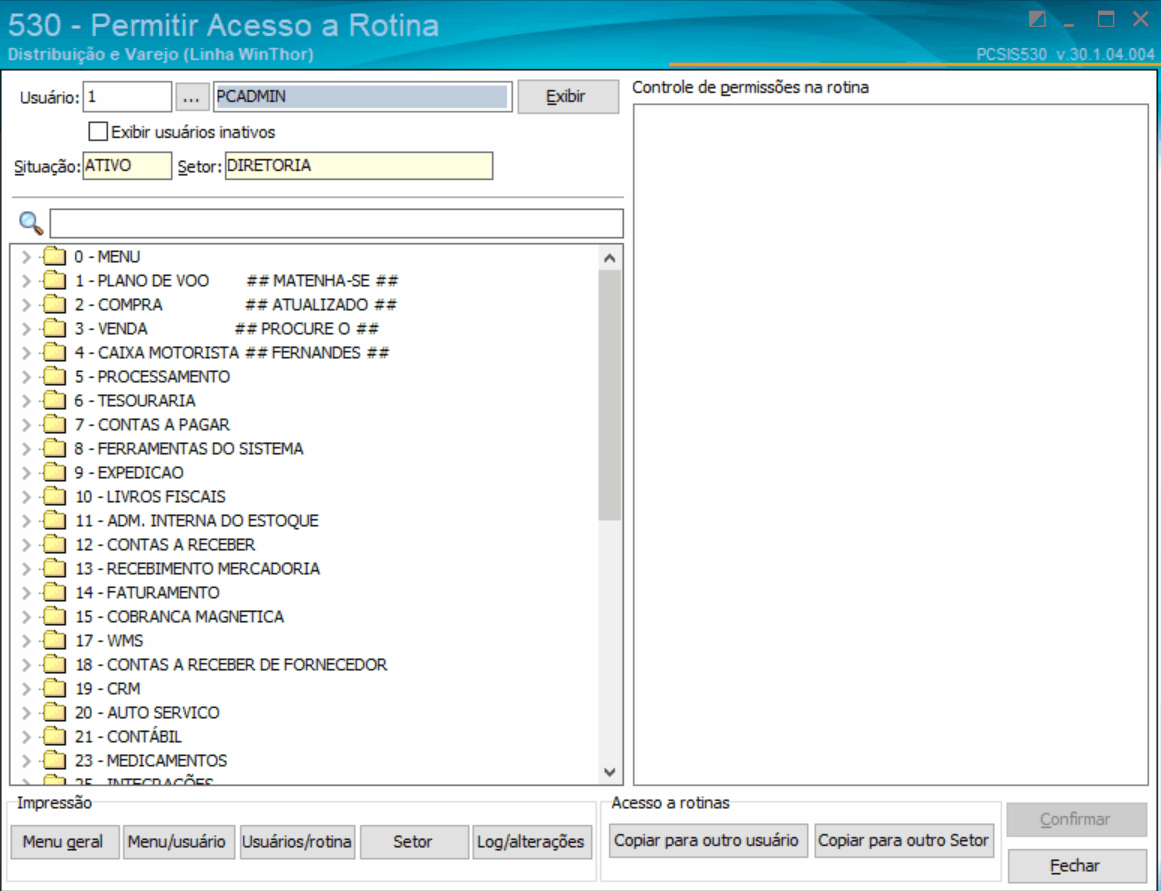Expand the 3 - VENDA tree node
Image resolution: width=1161 pixels, height=891 pixels.
click(x=27, y=328)
